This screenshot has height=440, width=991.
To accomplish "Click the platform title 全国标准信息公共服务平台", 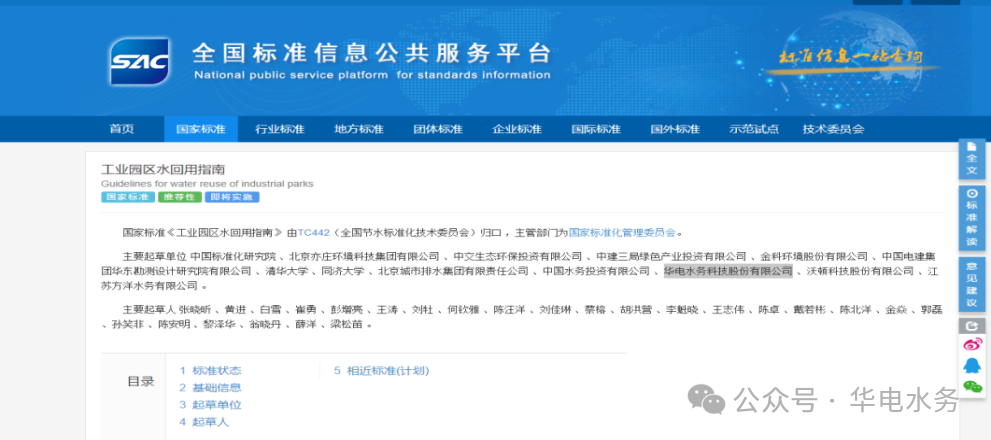I will pyautogui.click(x=372, y=54).
